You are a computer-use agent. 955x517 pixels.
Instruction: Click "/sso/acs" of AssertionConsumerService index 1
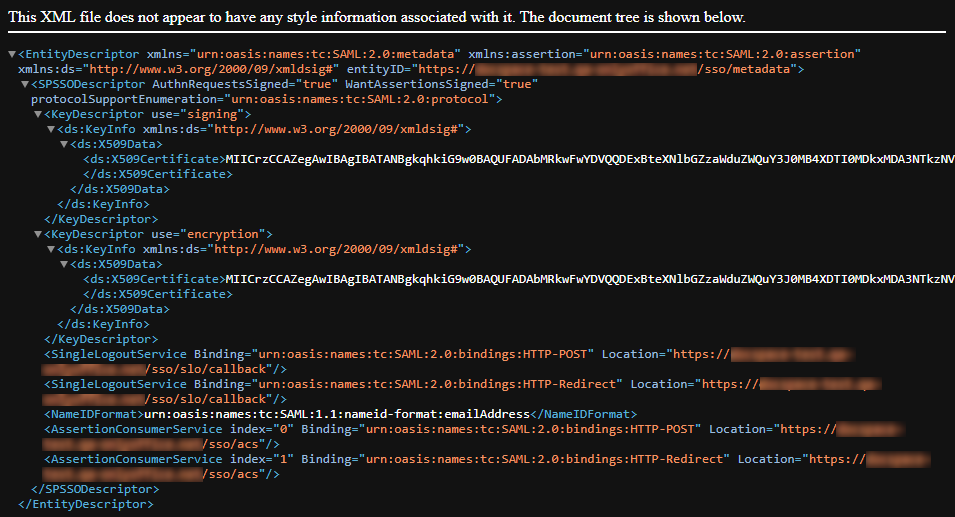tap(231, 474)
